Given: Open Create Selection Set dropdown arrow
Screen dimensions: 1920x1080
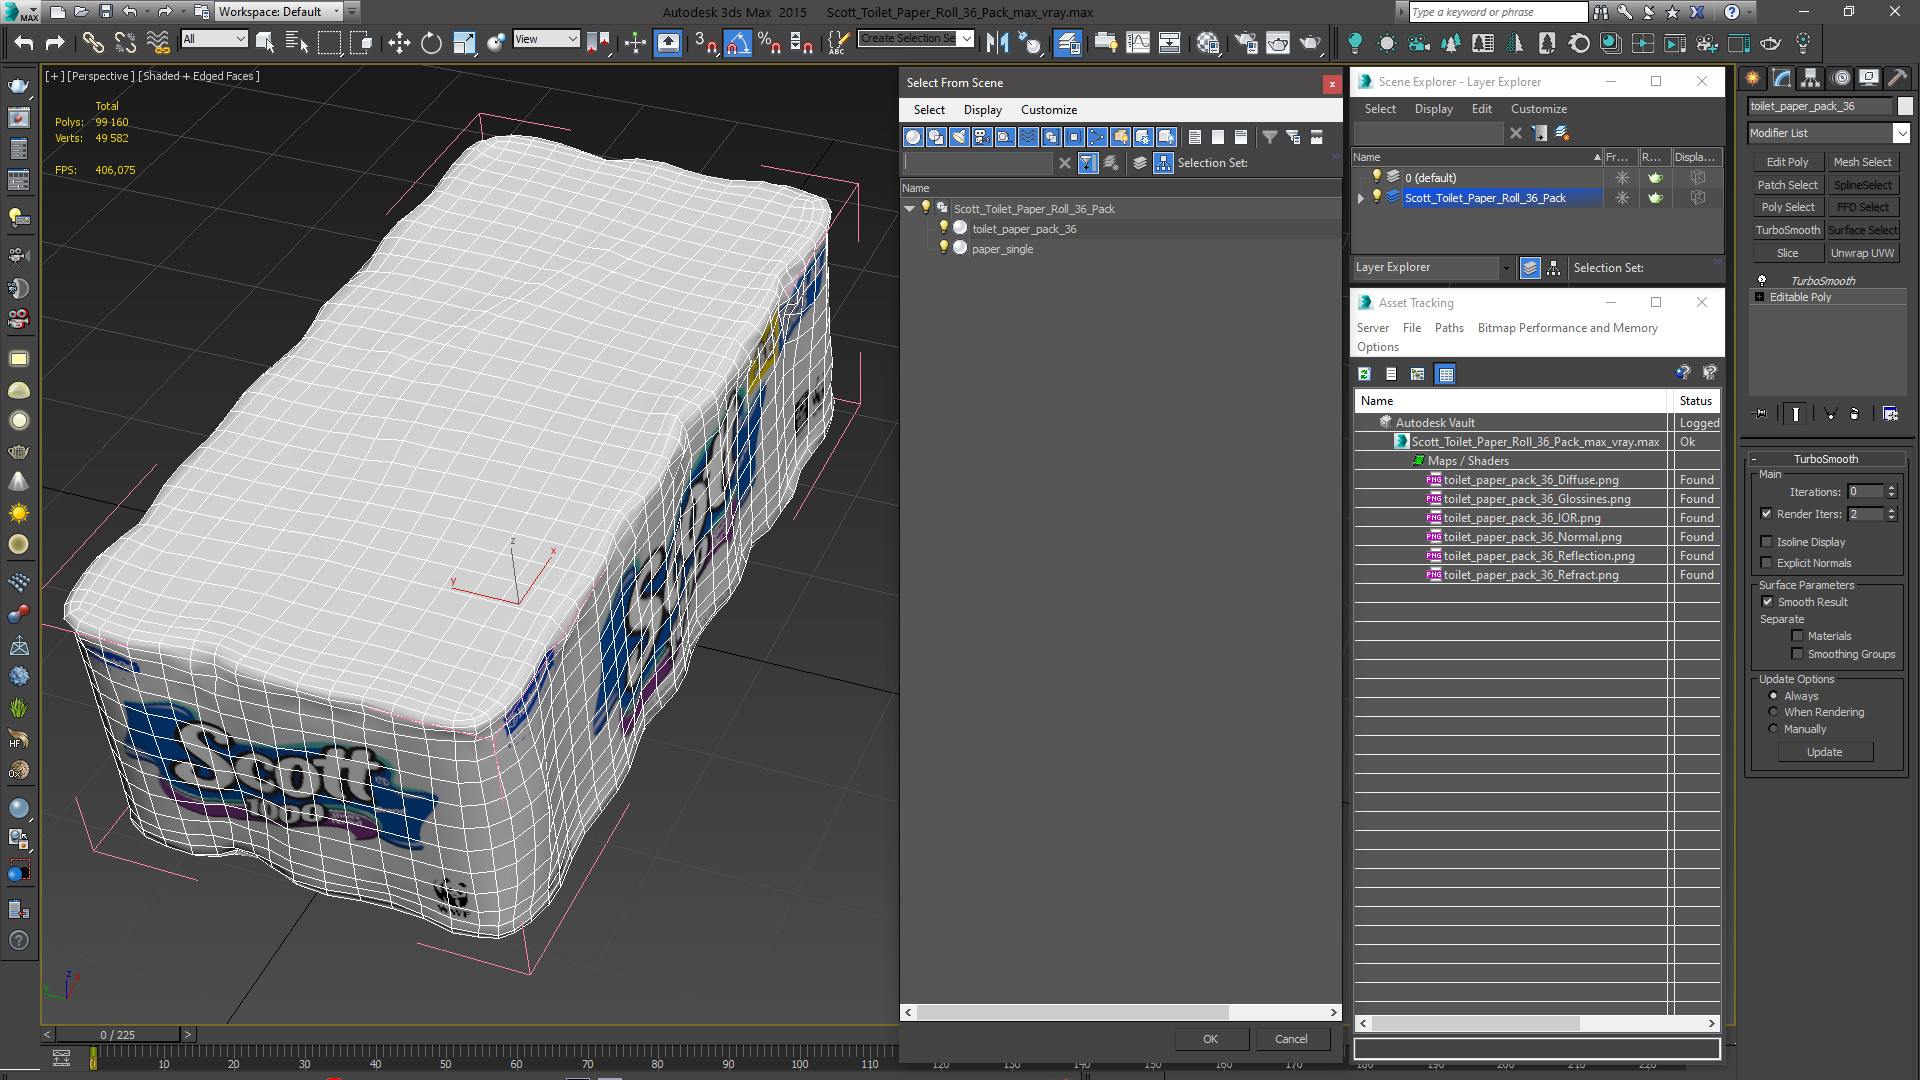Looking at the screenshot, I should pos(966,39).
